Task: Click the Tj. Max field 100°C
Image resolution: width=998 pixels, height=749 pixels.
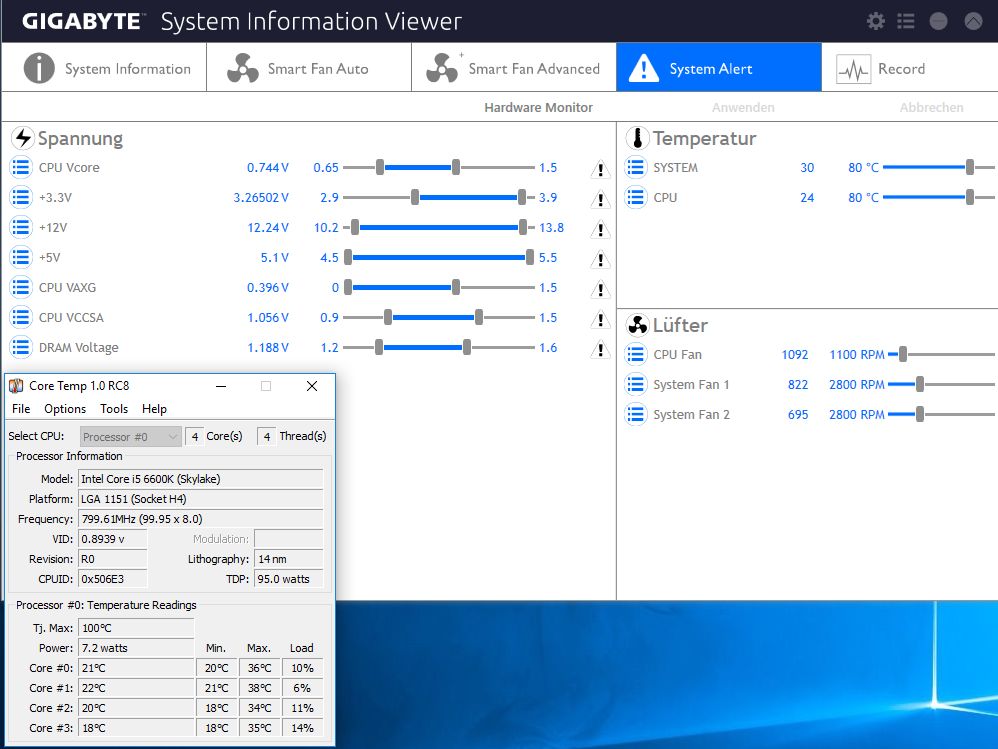Action: pos(136,628)
